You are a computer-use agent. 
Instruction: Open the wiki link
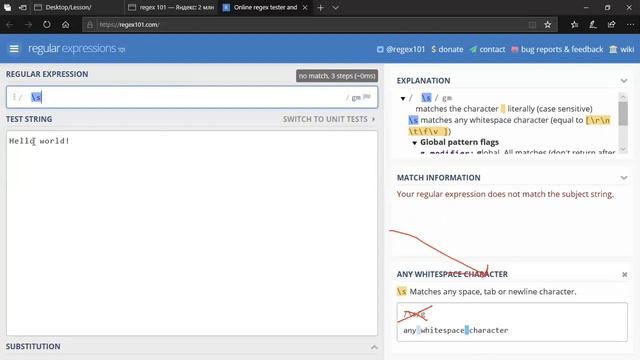622,49
